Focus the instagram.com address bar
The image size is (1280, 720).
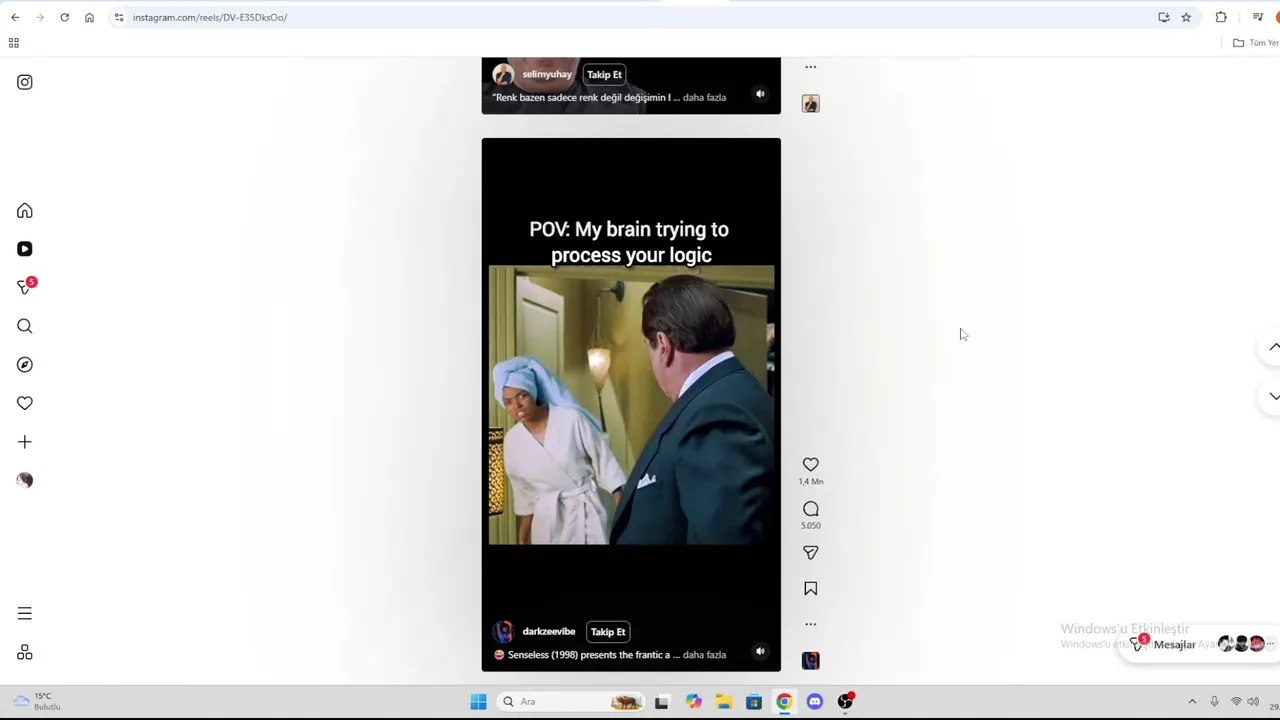[x=640, y=17]
